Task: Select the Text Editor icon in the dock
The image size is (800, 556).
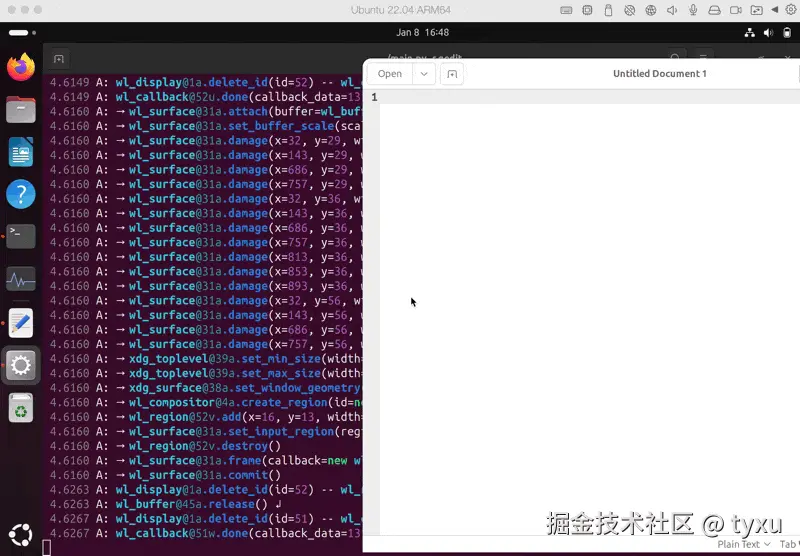Action: point(21,323)
